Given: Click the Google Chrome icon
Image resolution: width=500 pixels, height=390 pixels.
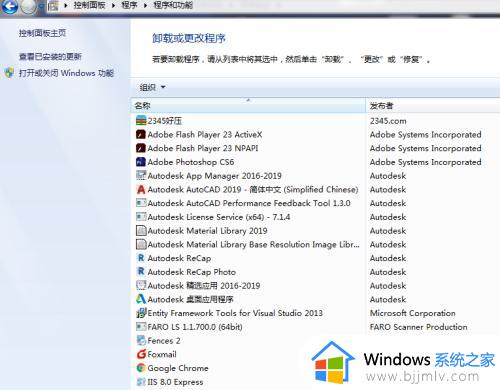Looking at the screenshot, I should point(141,368).
